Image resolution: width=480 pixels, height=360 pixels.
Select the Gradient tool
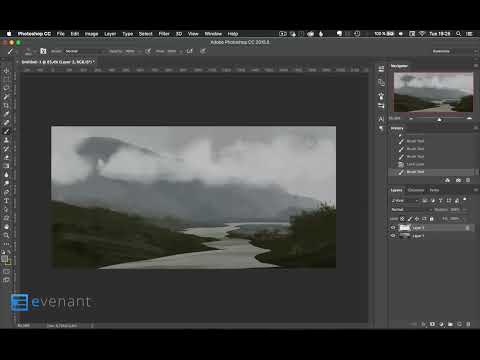point(6,166)
